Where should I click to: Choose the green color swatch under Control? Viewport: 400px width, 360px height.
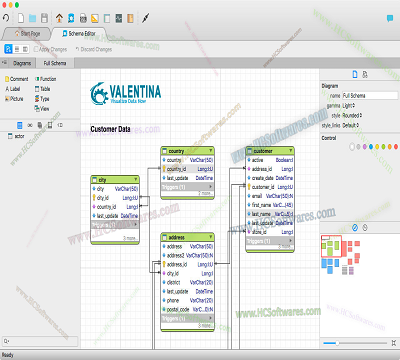click(x=384, y=146)
